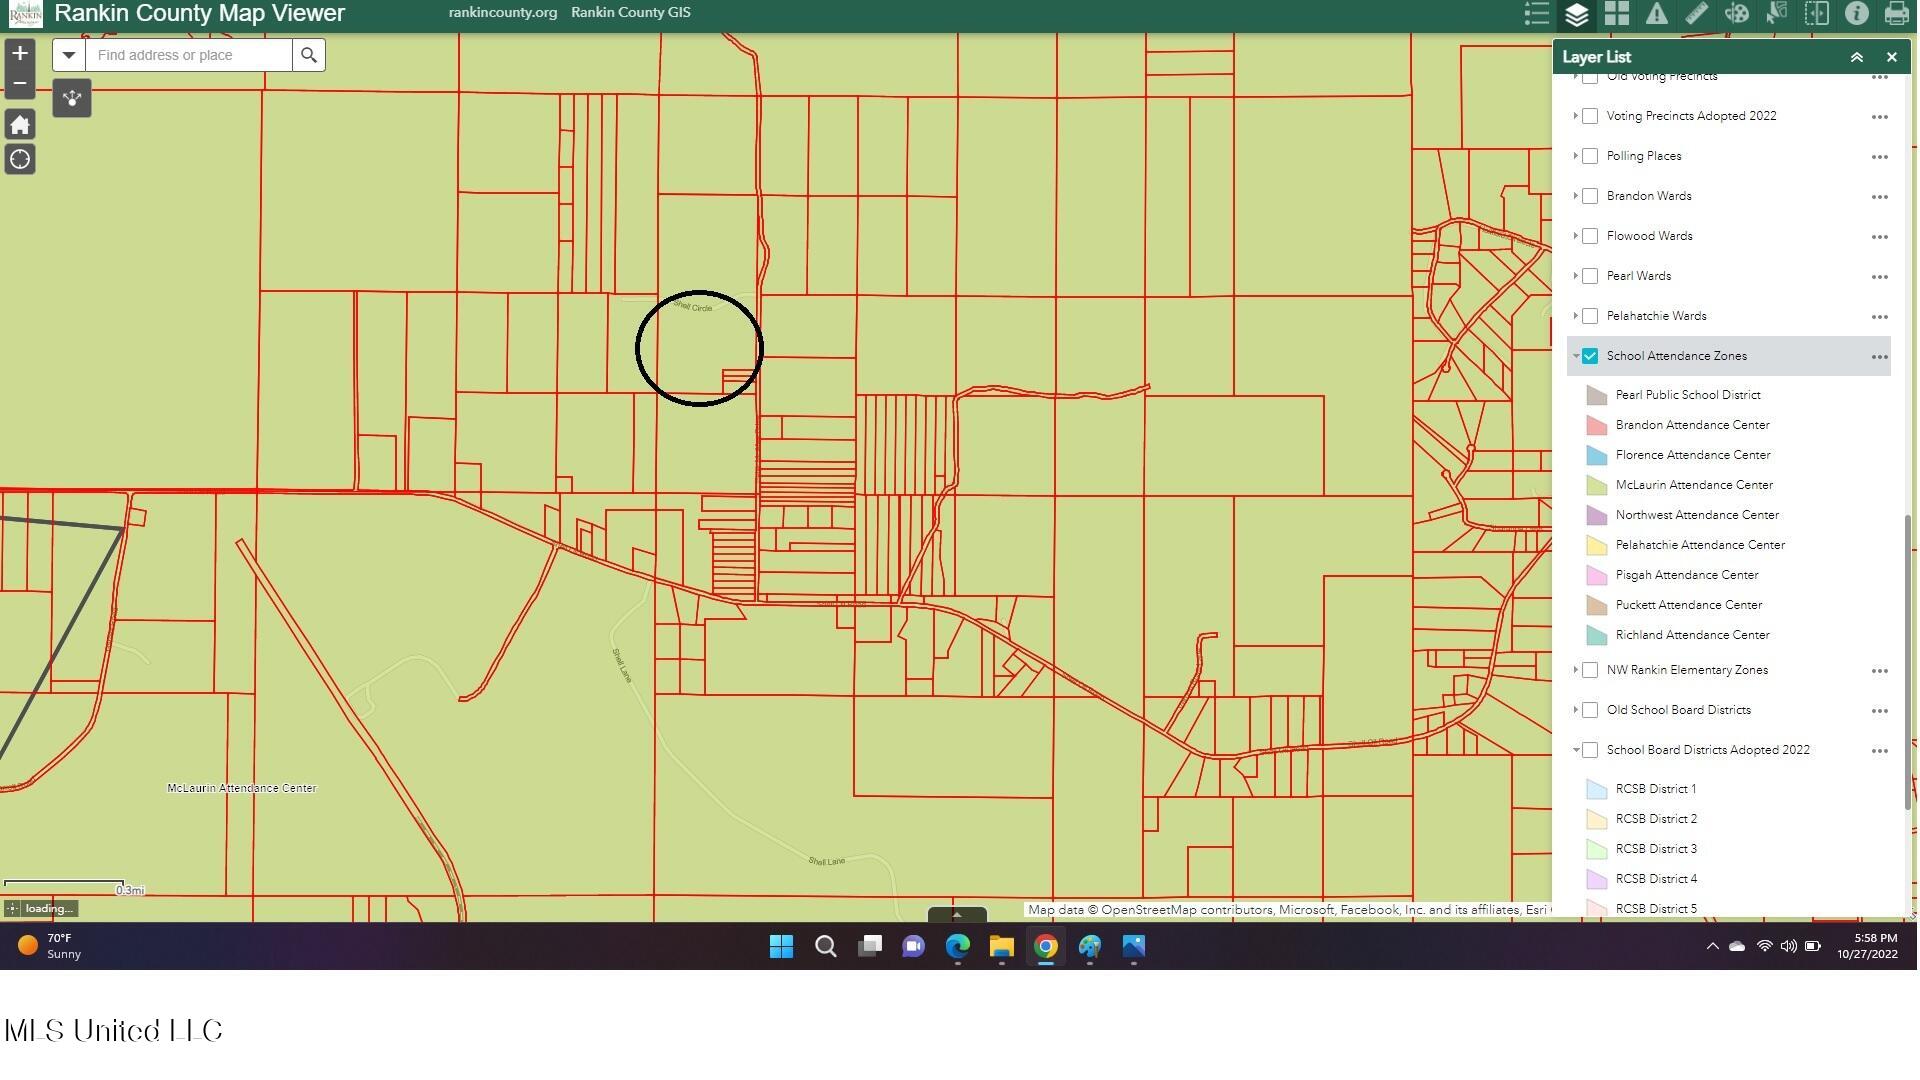Open options for NW Rankin Elementary Zones

(1880, 671)
